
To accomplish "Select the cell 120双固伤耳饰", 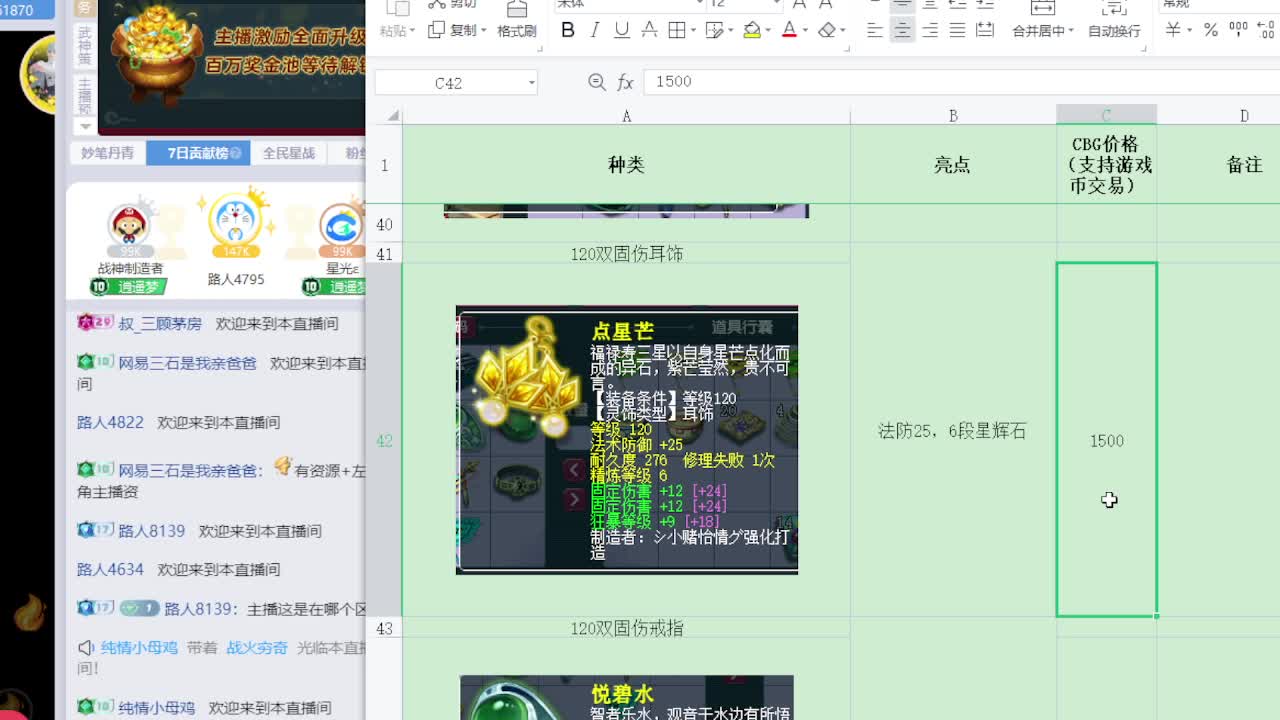I will point(626,254).
